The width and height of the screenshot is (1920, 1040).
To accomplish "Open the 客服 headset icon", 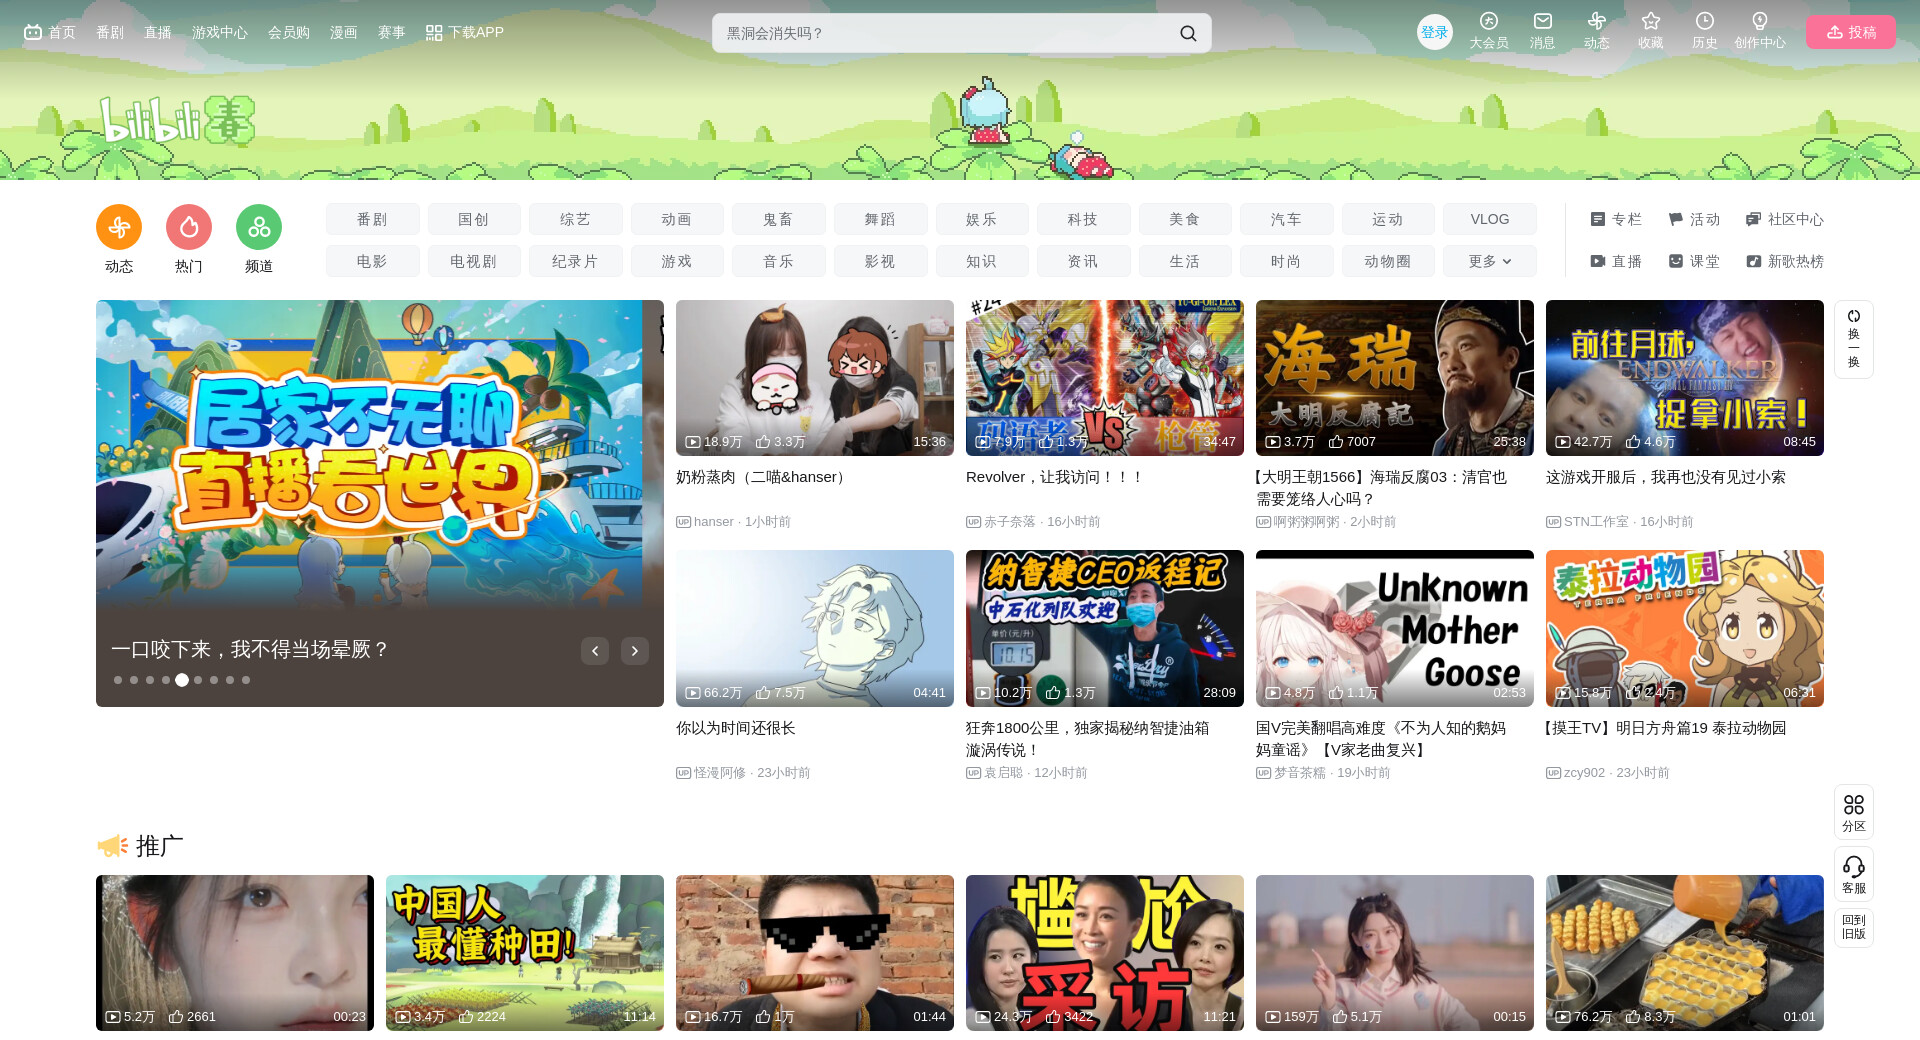I will click(1854, 874).
